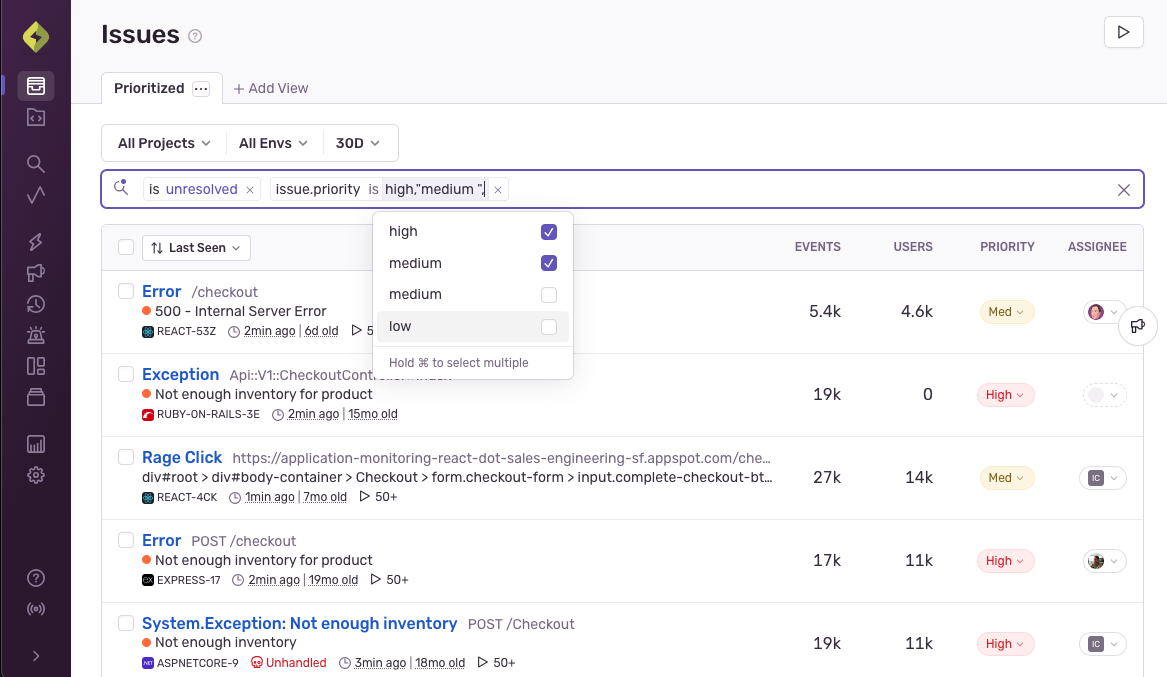1167x677 pixels.
Task: Expand the sidebar with bottom chevron
Action: (x=36, y=656)
